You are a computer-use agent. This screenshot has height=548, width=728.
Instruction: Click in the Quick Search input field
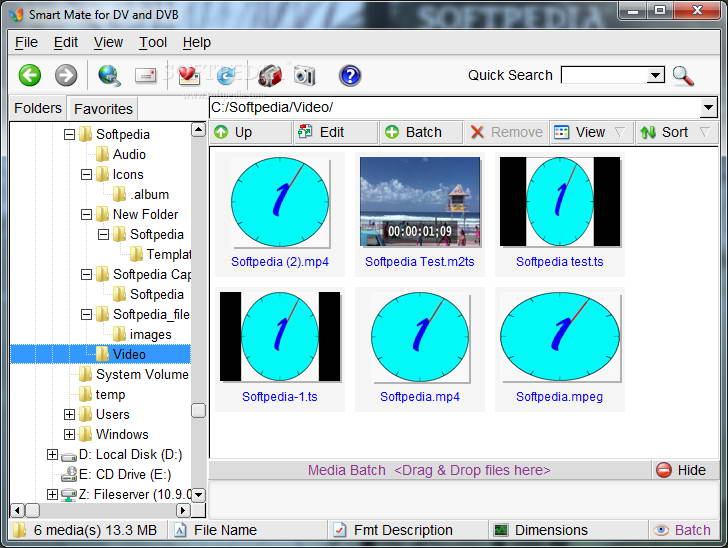click(604, 75)
